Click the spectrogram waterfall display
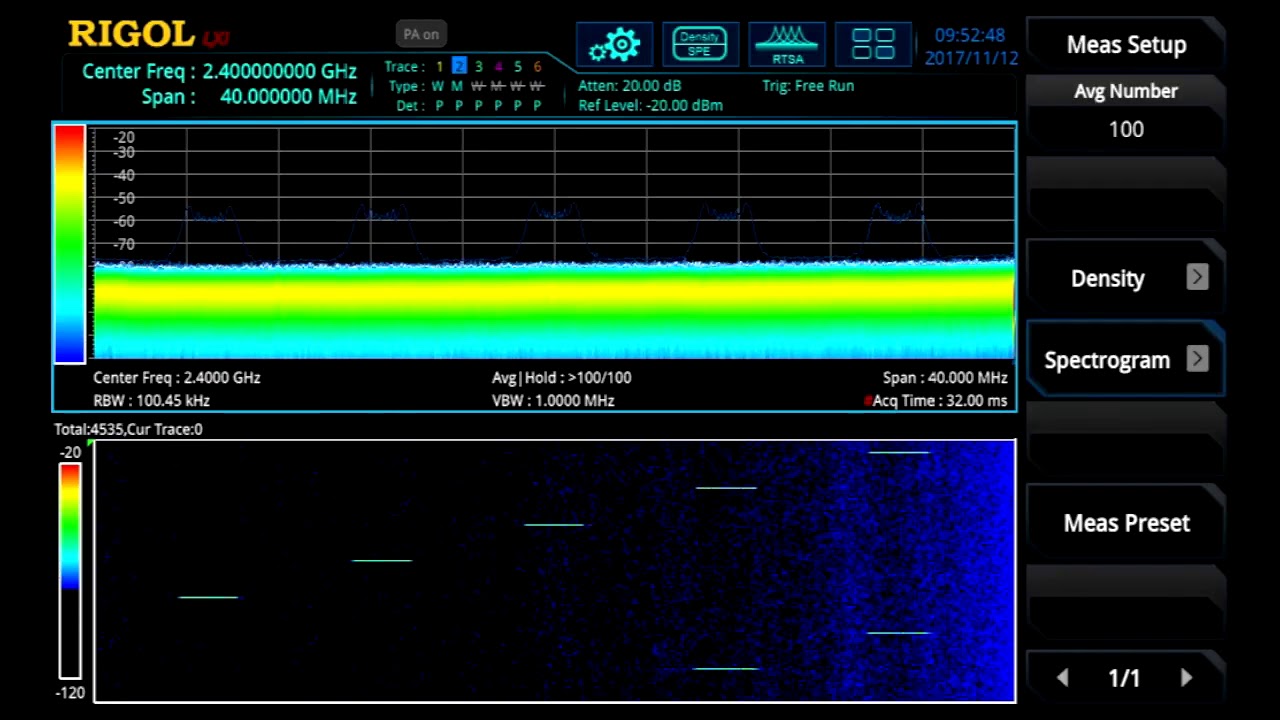The height and width of the screenshot is (720, 1280). pos(555,571)
